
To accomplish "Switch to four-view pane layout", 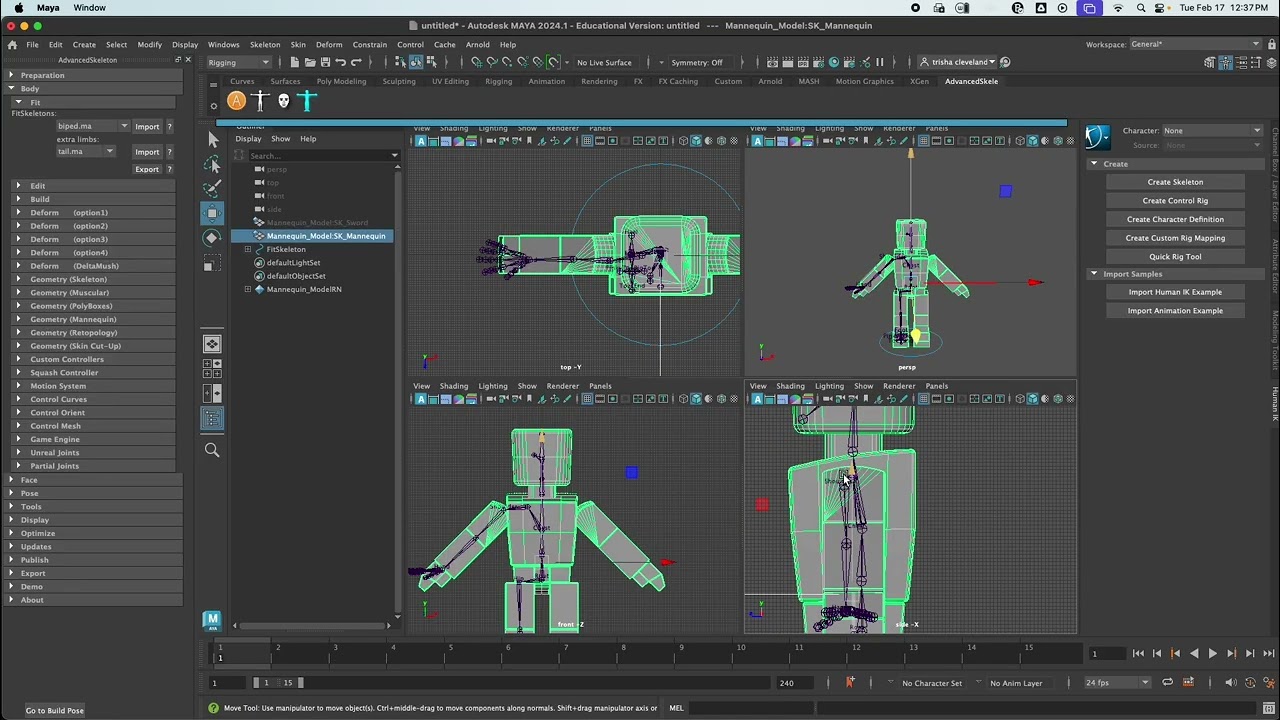I will coord(212,368).
